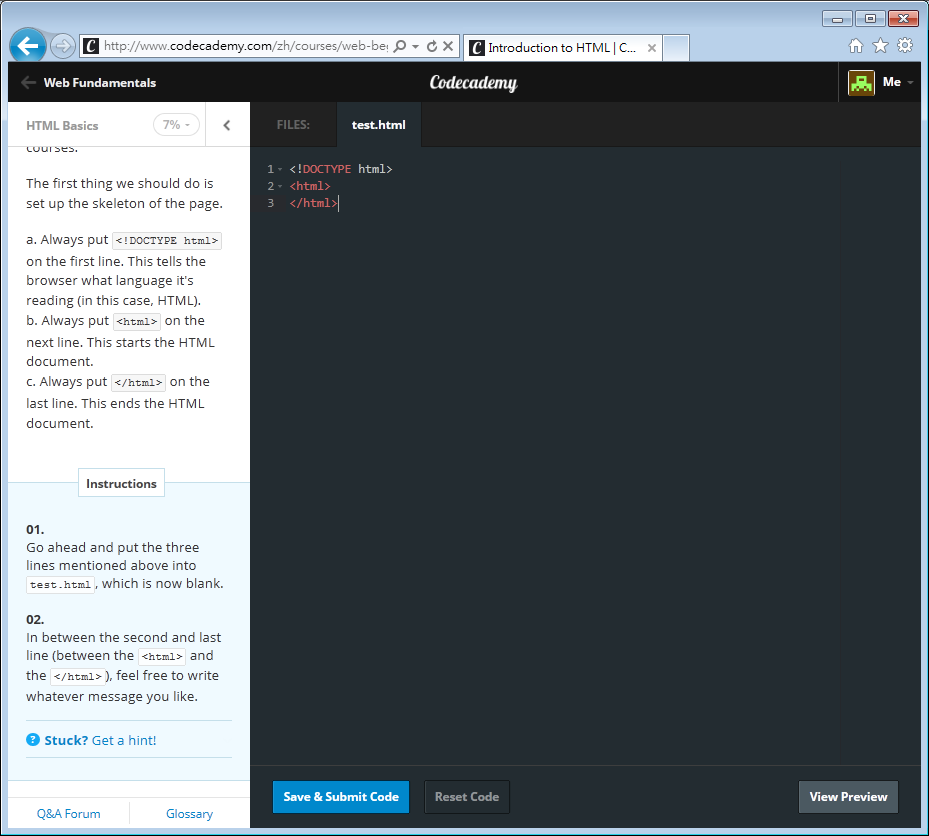Select the test.html file tab
Viewport: 929px width, 836px height.
(379, 125)
